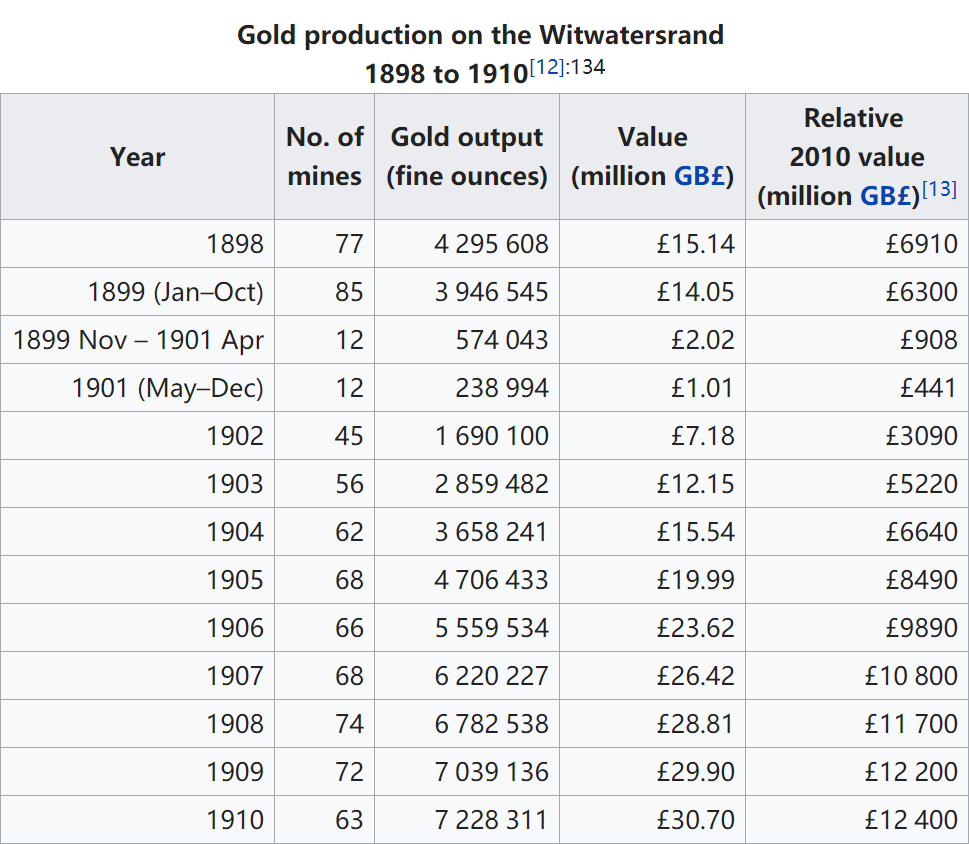Click the £10 800 relative value cell
The width and height of the screenshot is (969, 844).
click(911, 676)
